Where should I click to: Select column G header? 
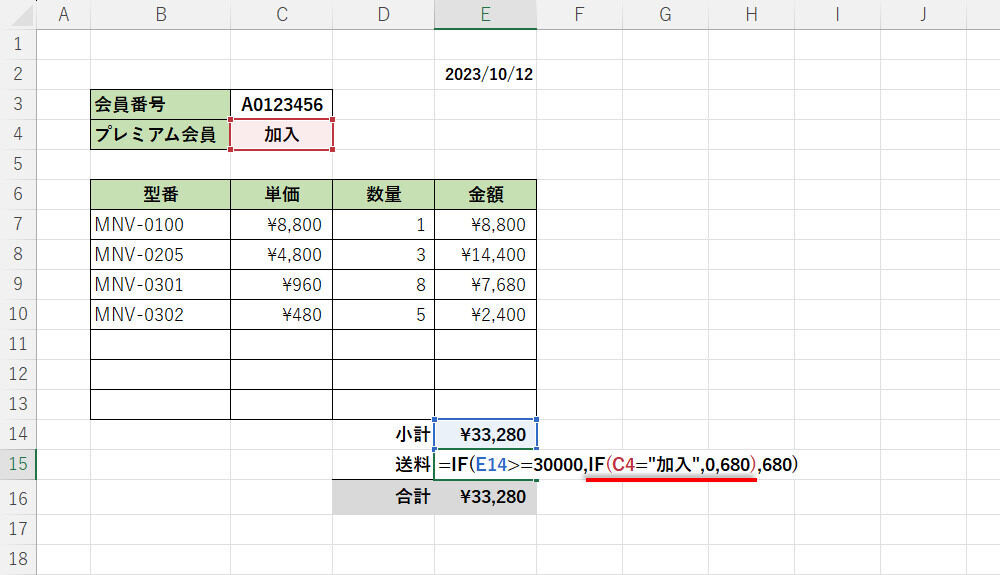pos(665,15)
